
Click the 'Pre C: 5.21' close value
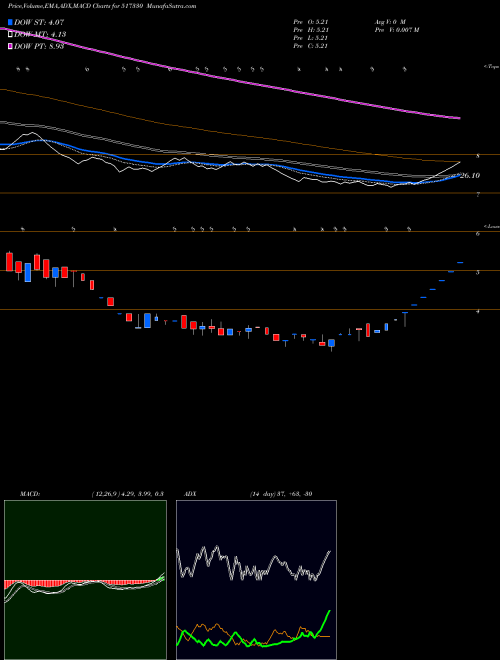point(311,46)
